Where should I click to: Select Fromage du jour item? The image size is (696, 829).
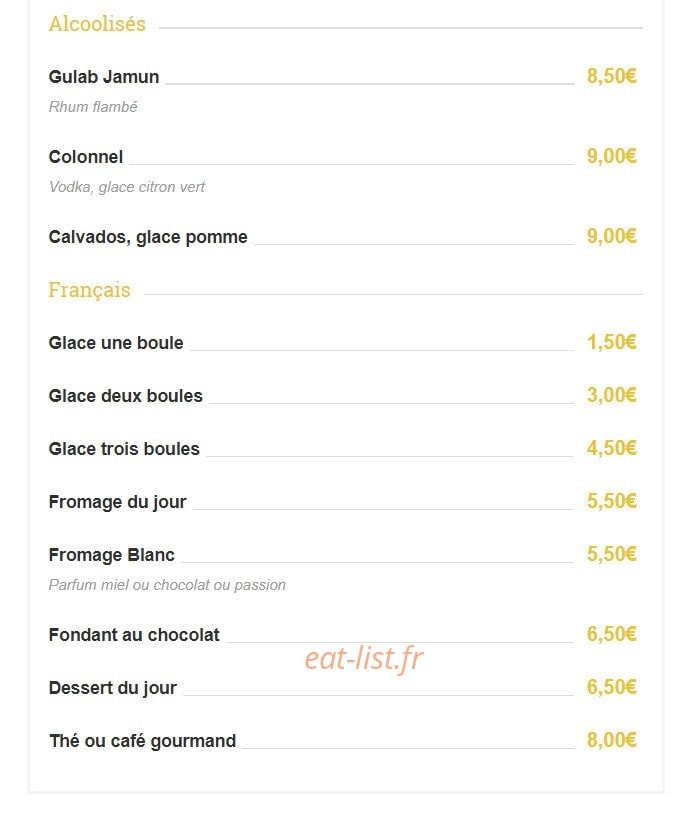coord(117,502)
